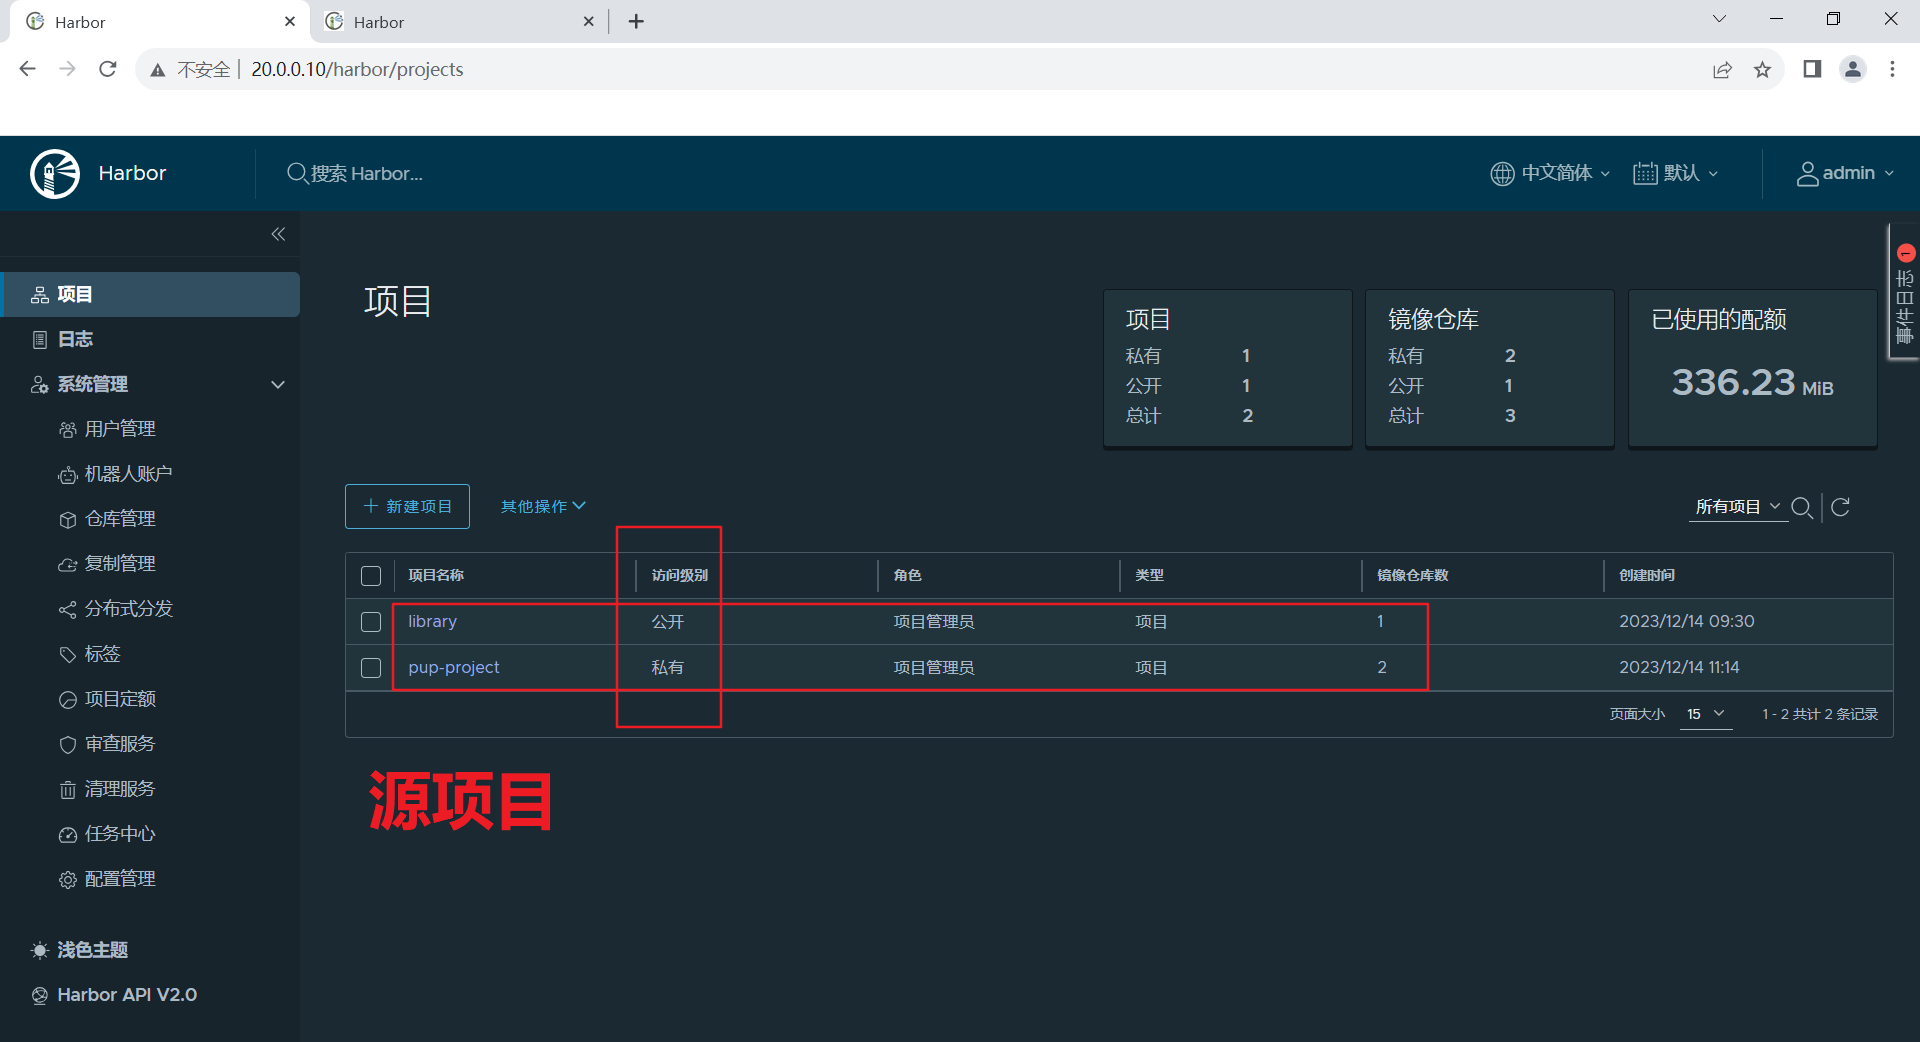Screen dimensions: 1920x1042
Task: Open the browser side panel icon
Action: pyautogui.click(x=1812, y=69)
